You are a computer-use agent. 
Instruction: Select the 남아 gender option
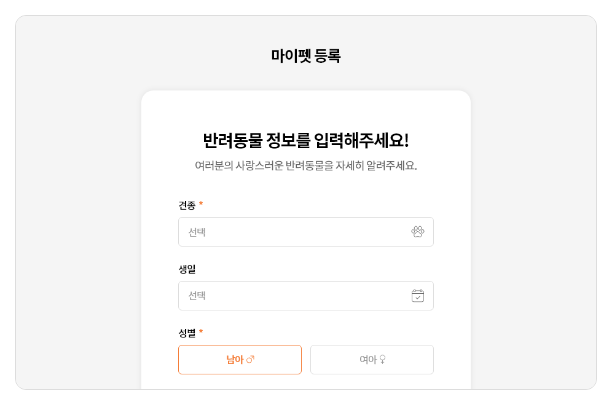[240, 360]
